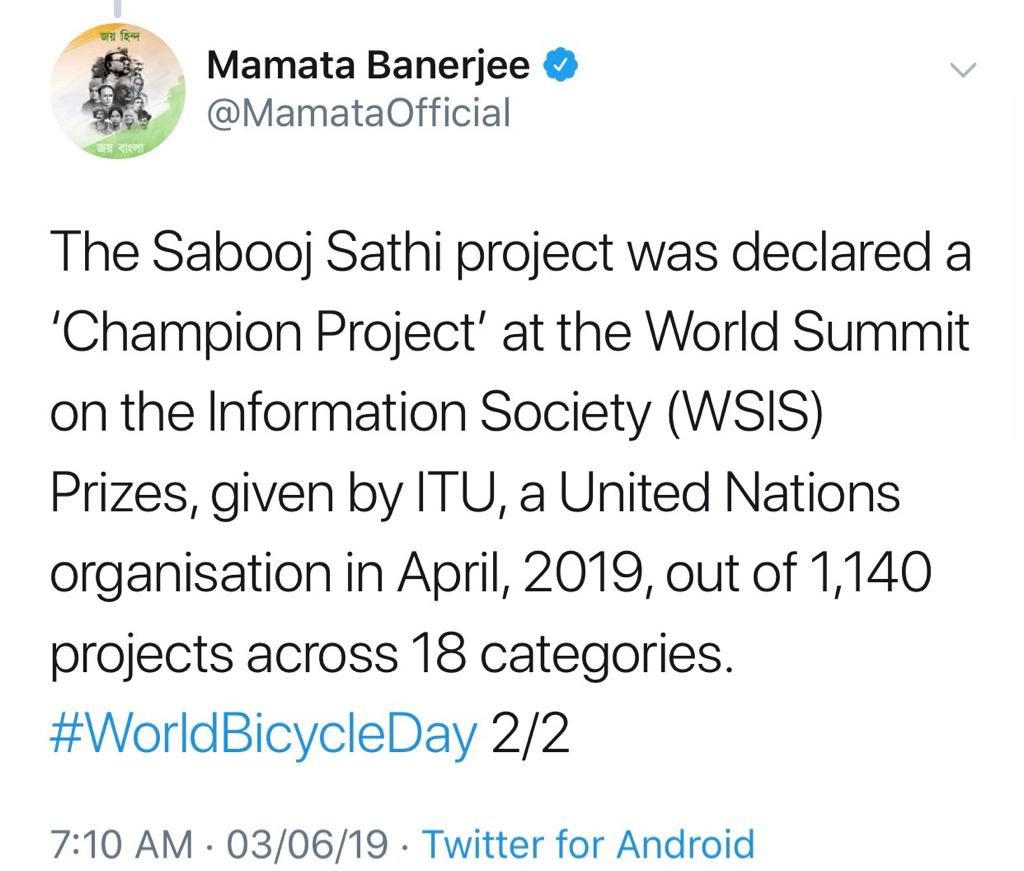Open the #WorldBicycleDay hashtag
Screen dimensions: 1024x871
[x=263, y=735]
